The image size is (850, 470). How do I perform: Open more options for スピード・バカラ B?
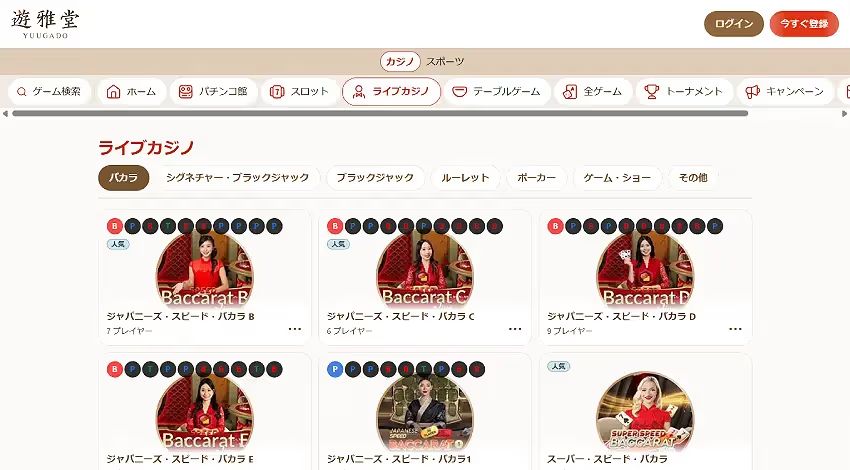click(295, 329)
